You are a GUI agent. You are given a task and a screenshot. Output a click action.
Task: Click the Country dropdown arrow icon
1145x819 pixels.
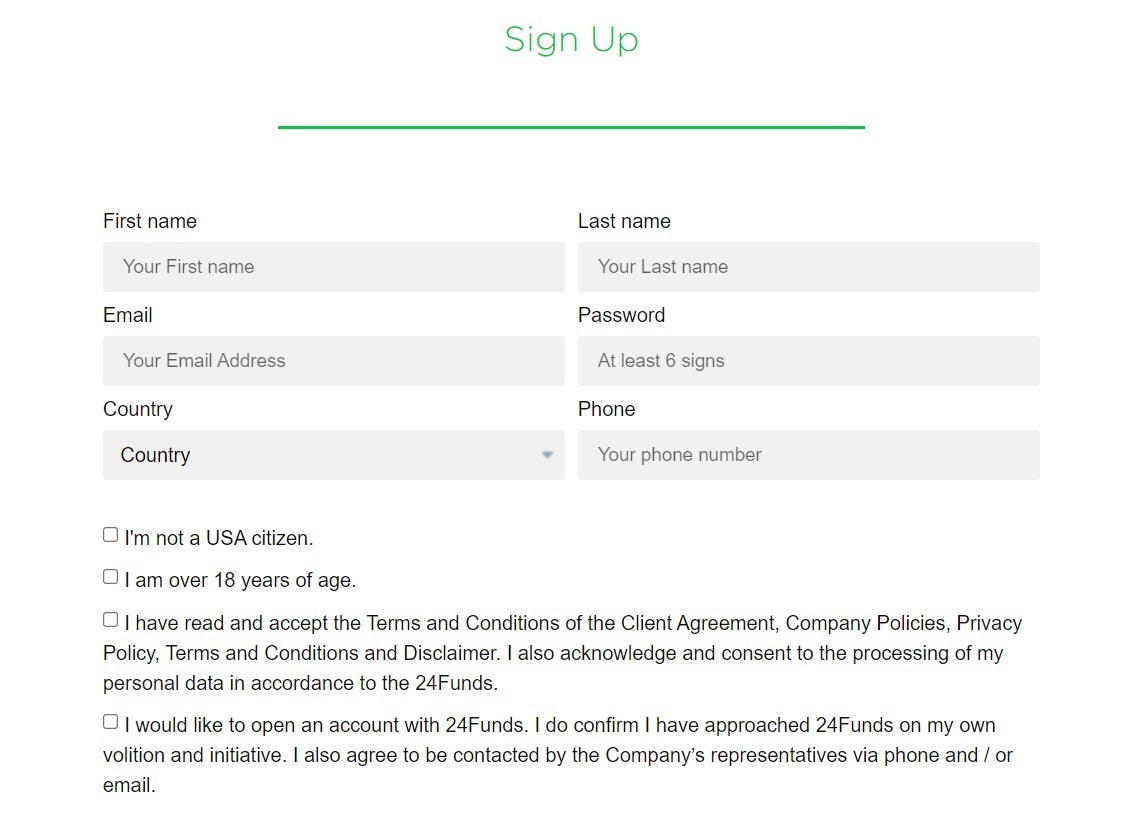click(547, 455)
